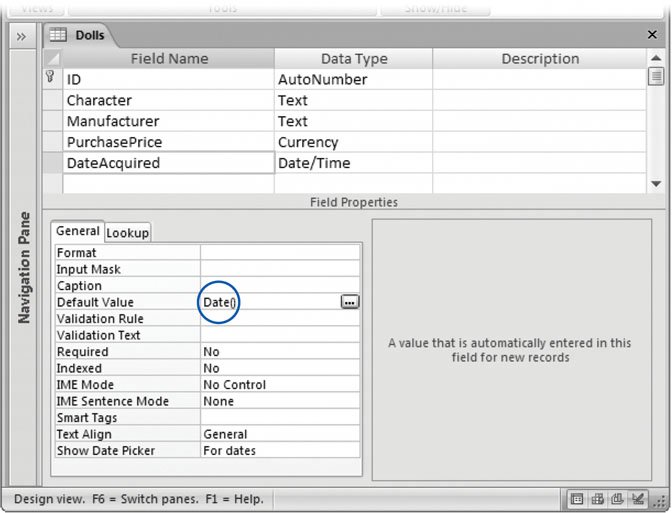Viewport: 672px width, 513px height.
Task: Open expression builder for Default Value
Action: 349,302
